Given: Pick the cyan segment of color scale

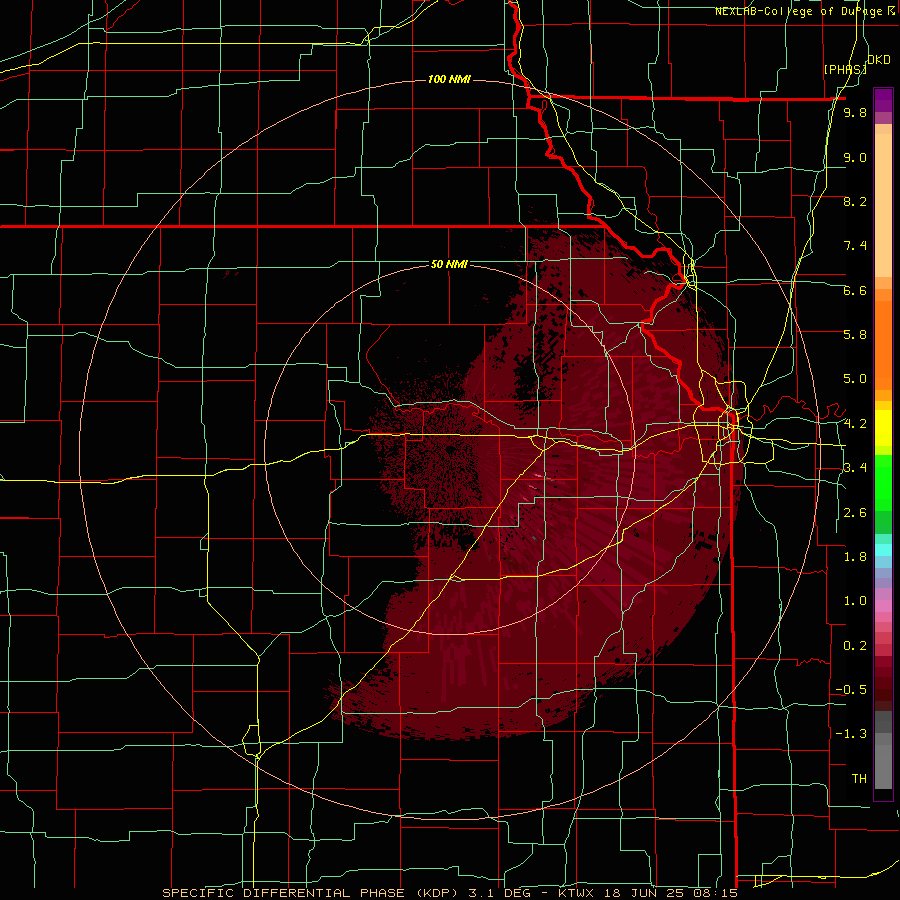Looking at the screenshot, I should (883, 550).
